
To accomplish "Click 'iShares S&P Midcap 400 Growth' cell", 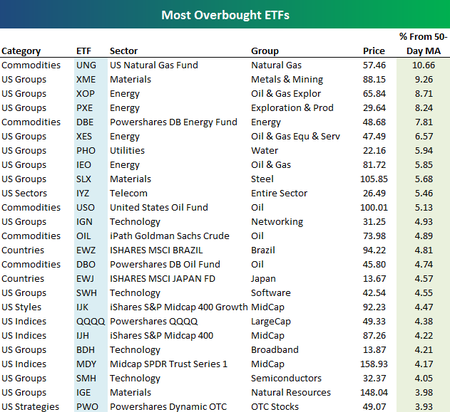I will (179, 307).
